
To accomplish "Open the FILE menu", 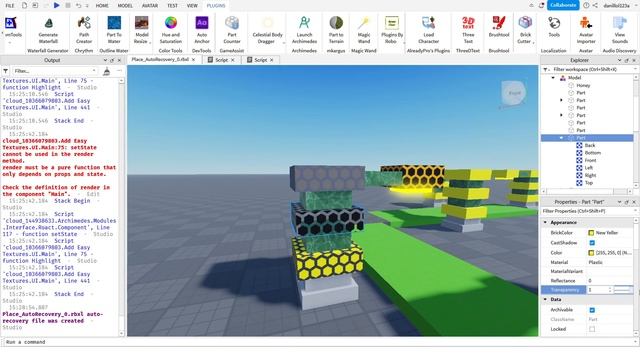I will (x=10, y=6).
